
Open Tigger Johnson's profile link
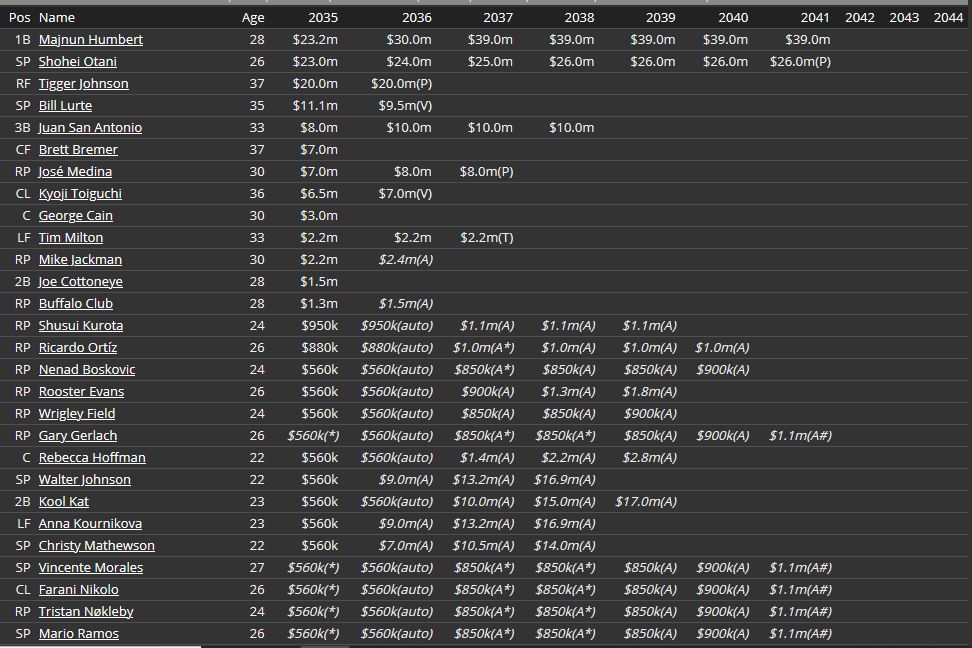pos(83,83)
